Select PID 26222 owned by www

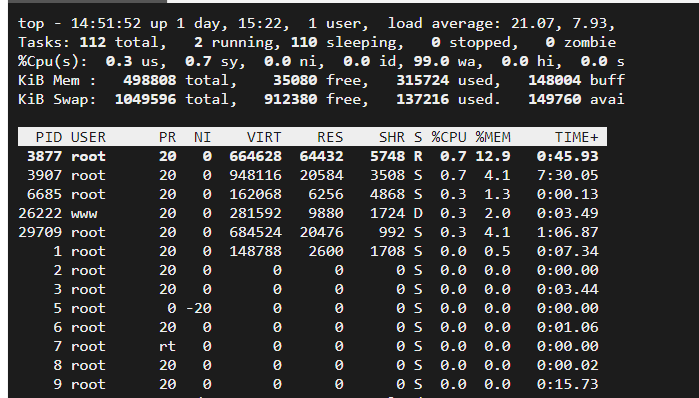pos(40,213)
